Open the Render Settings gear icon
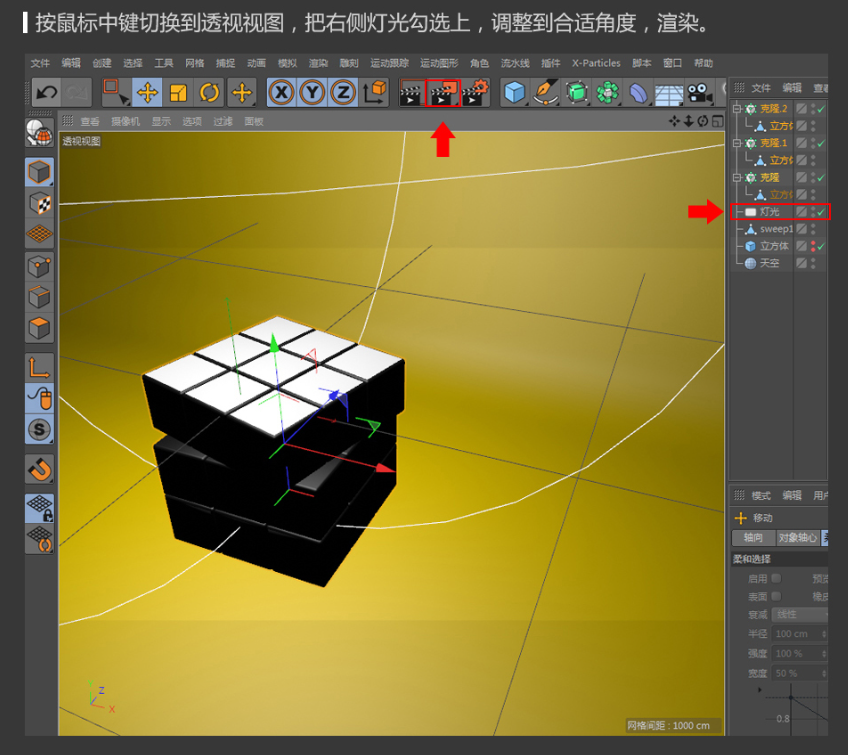Screen dimensions: 848x755 [475, 93]
